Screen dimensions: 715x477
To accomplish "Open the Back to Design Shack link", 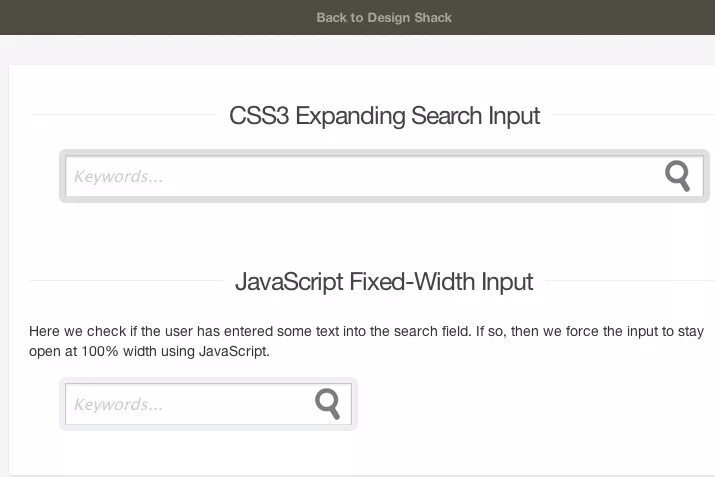I will [x=384, y=17].
